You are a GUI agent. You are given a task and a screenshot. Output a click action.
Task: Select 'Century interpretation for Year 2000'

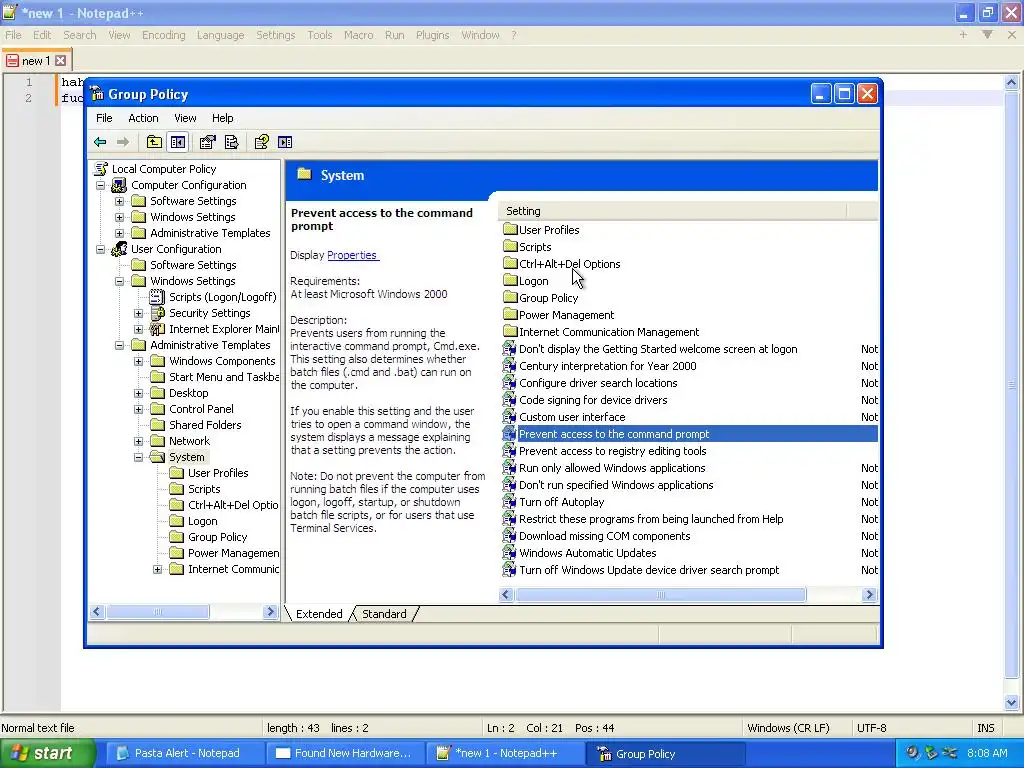(x=607, y=366)
